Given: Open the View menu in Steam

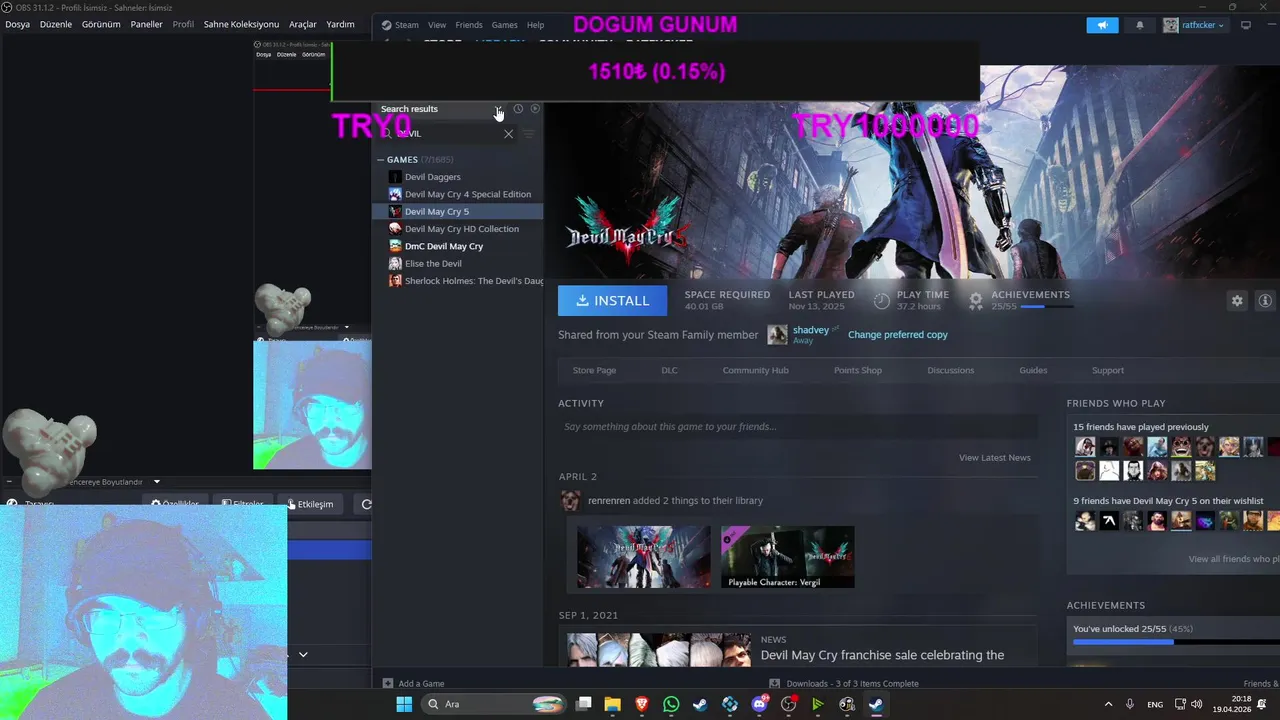Looking at the screenshot, I should pyautogui.click(x=437, y=25).
